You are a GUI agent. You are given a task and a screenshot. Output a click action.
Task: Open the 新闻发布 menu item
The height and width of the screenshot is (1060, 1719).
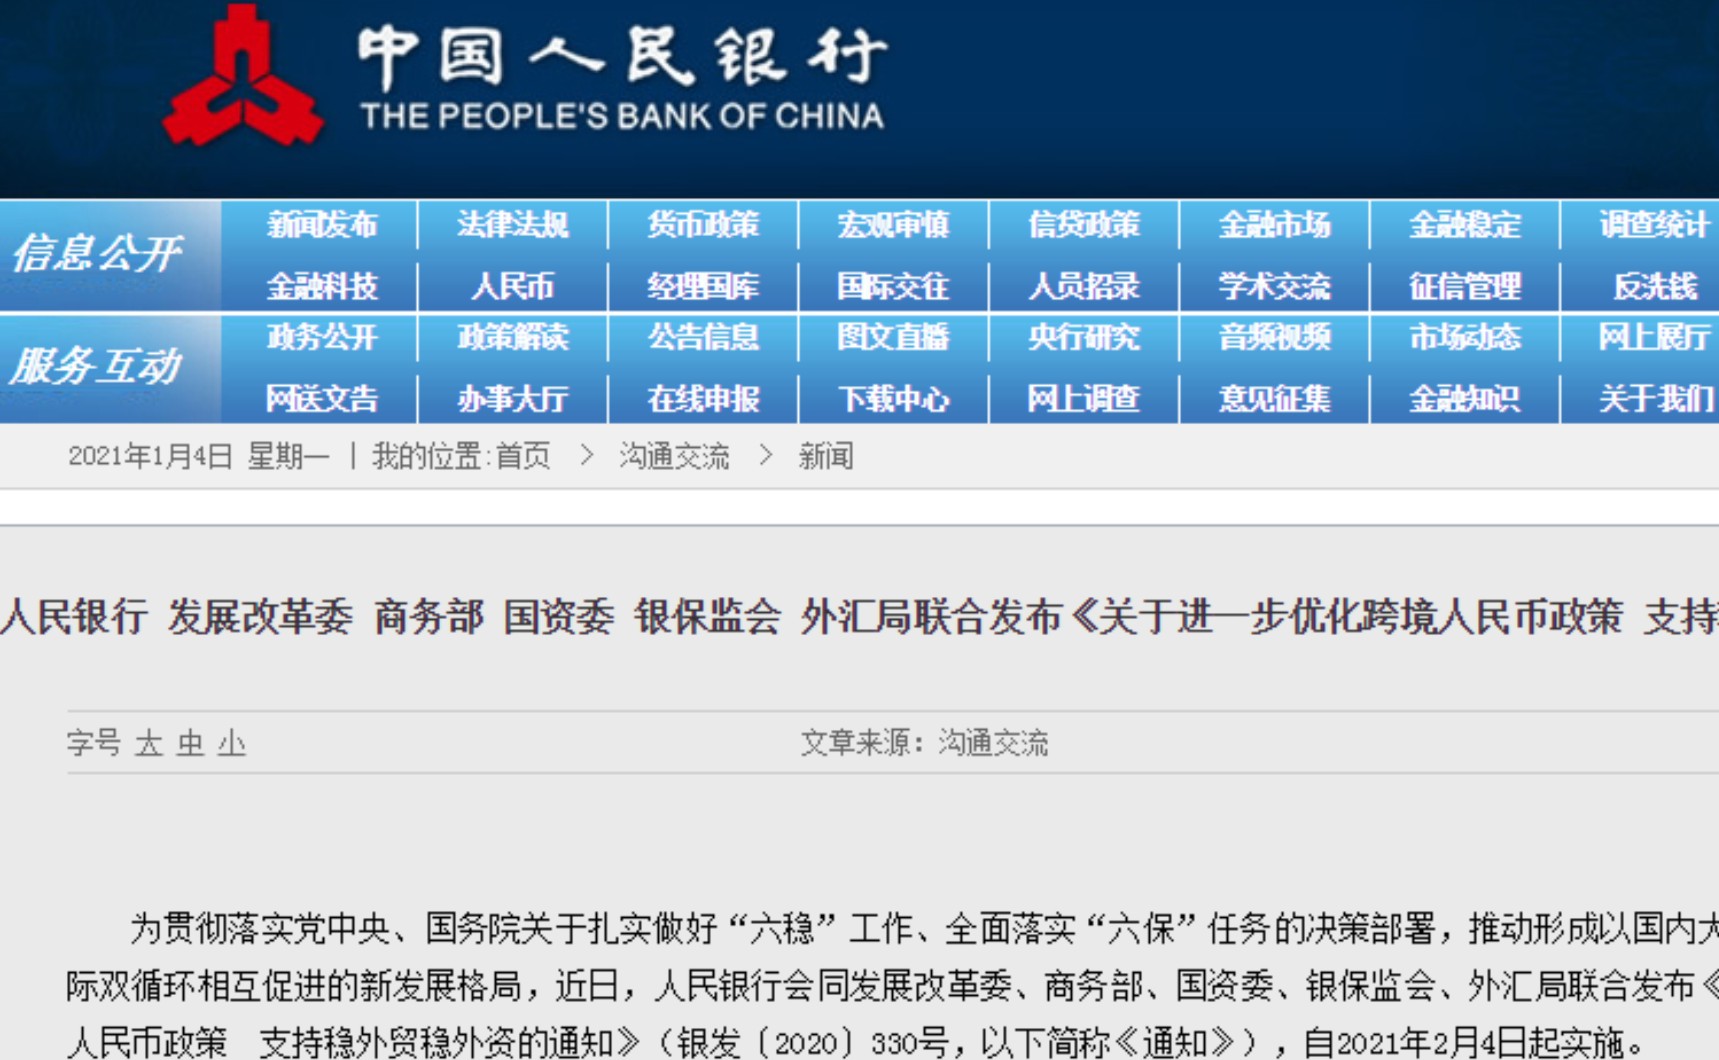322,225
